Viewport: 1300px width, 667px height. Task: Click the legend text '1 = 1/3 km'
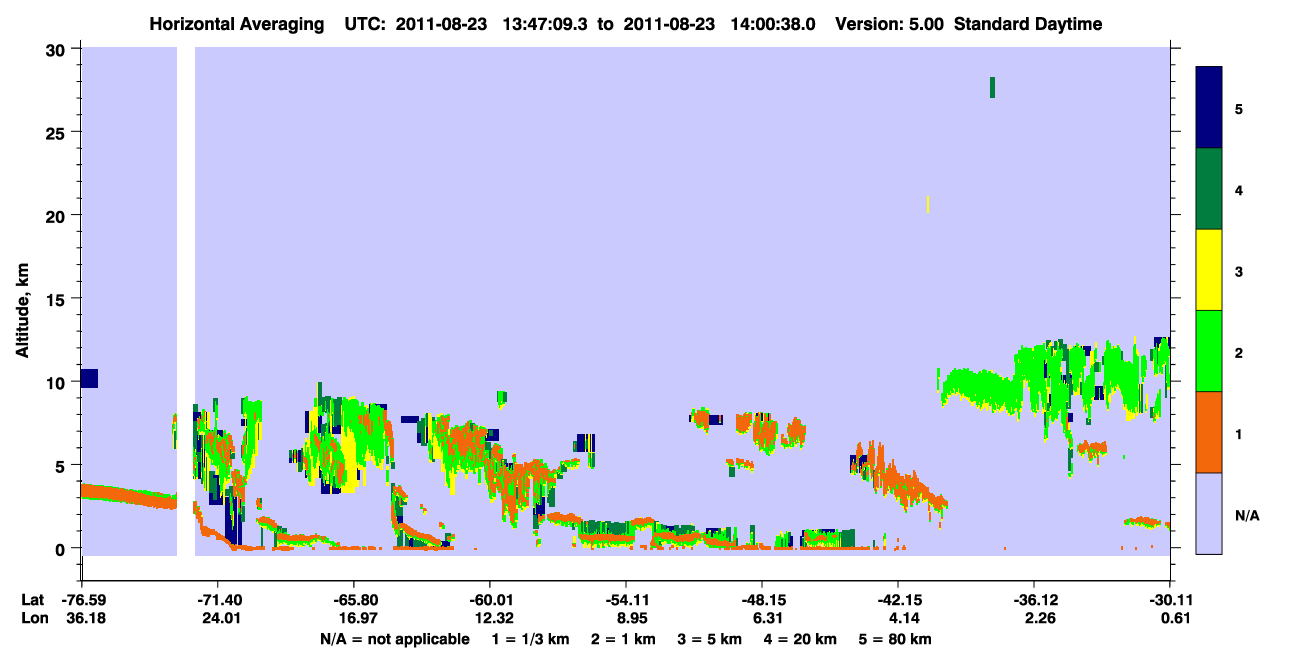pyautogui.click(x=531, y=639)
